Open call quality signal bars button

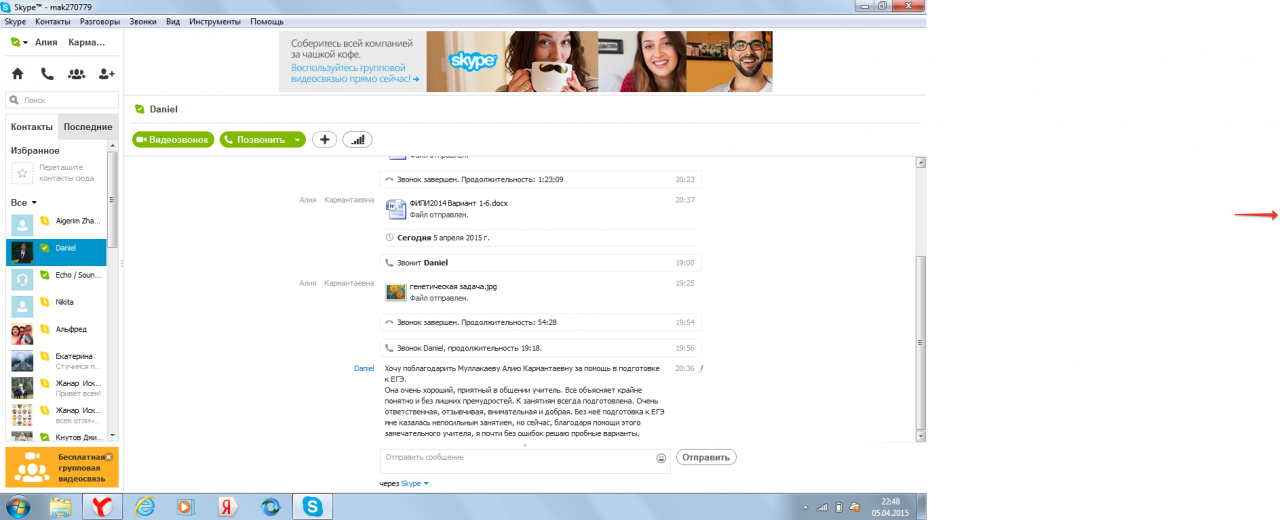pyautogui.click(x=358, y=140)
